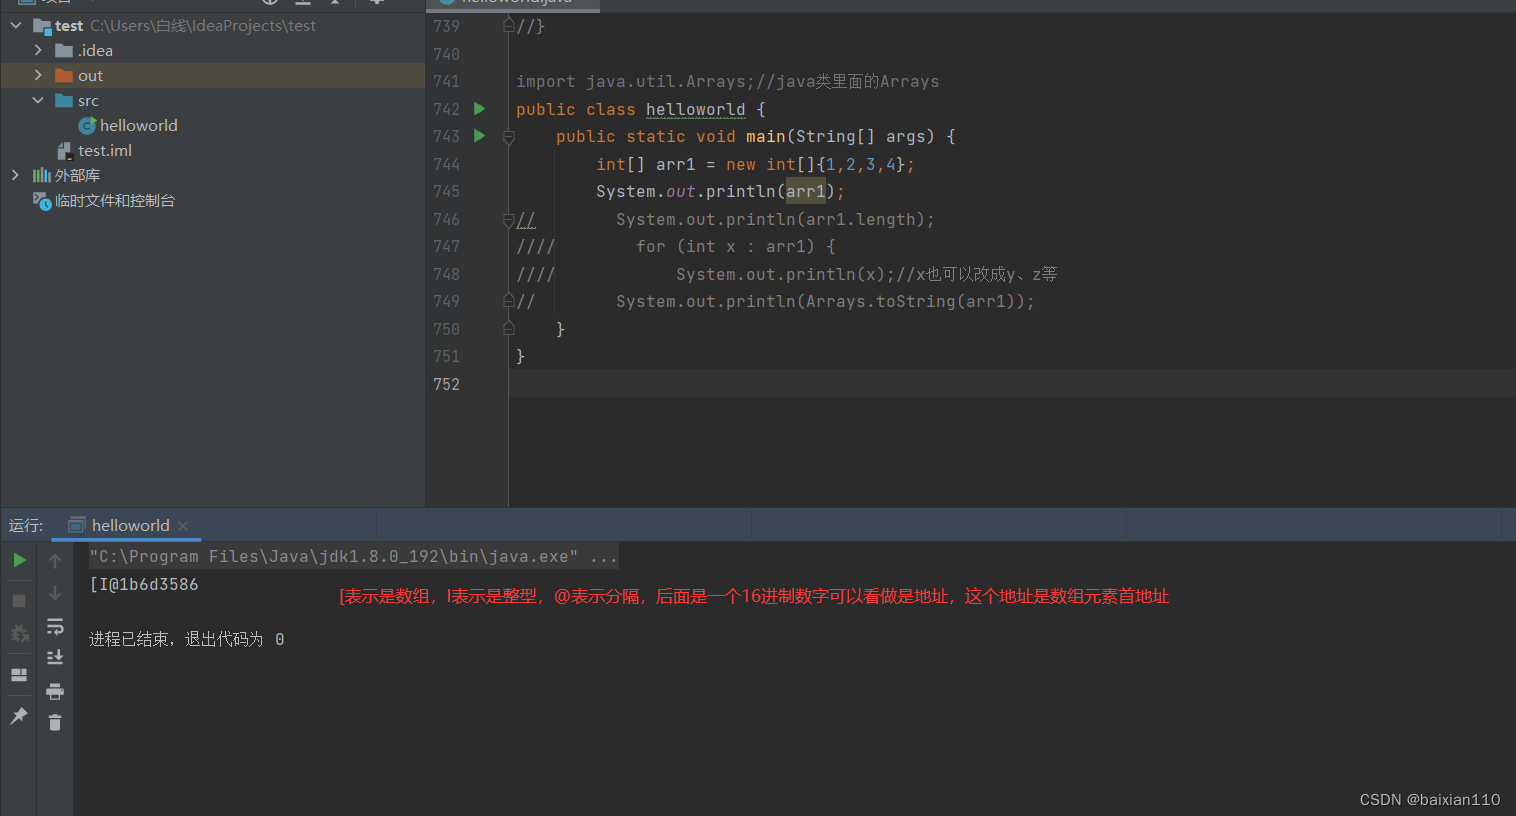This screenshot has height=816, width=1516.
Task: Expand the 外部库 node
Action: click(15, 175)
